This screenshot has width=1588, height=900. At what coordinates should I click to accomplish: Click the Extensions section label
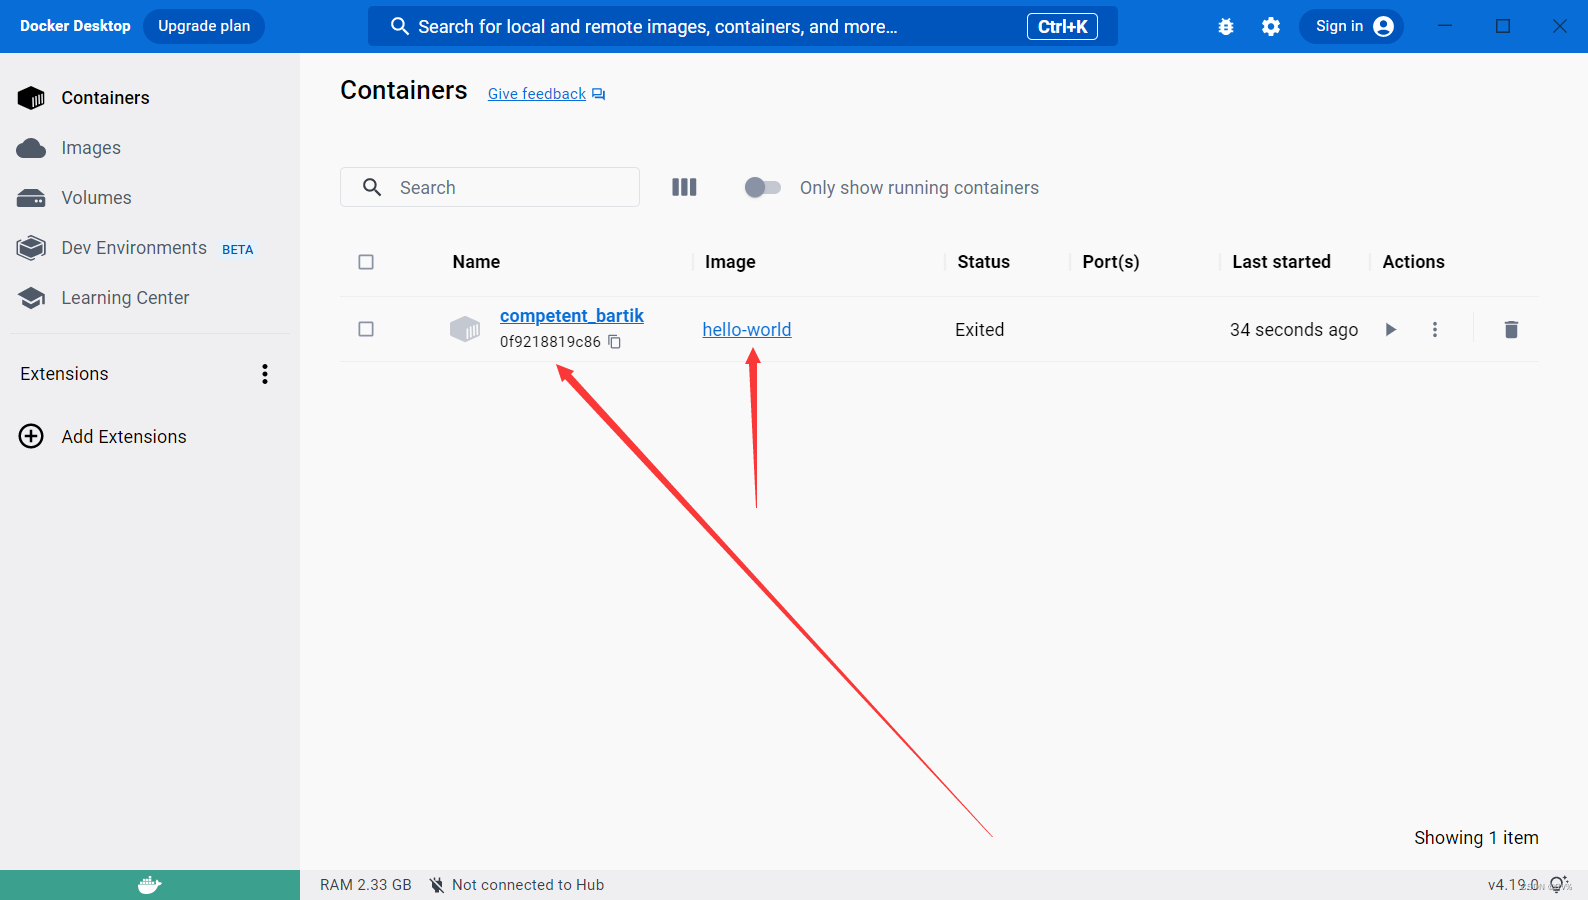click(64, 374)
